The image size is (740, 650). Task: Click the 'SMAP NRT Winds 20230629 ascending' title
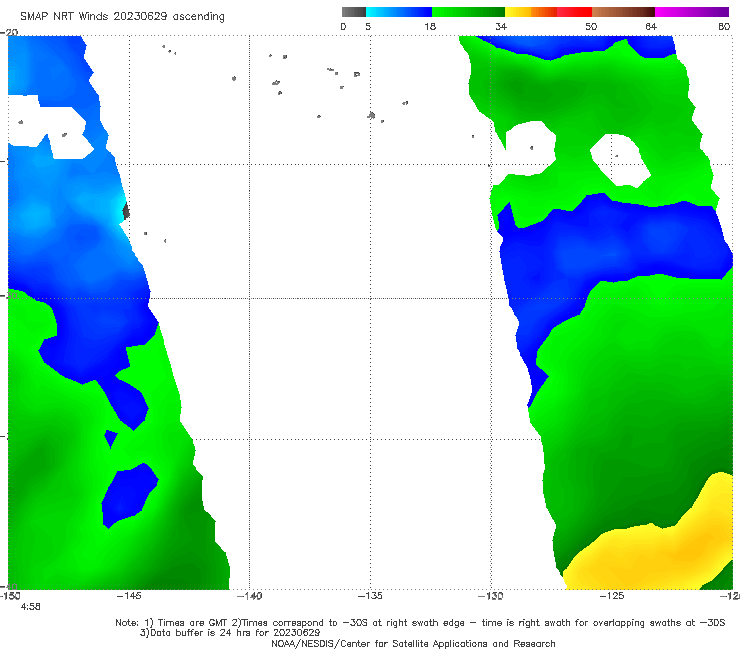tap(122, 16)
